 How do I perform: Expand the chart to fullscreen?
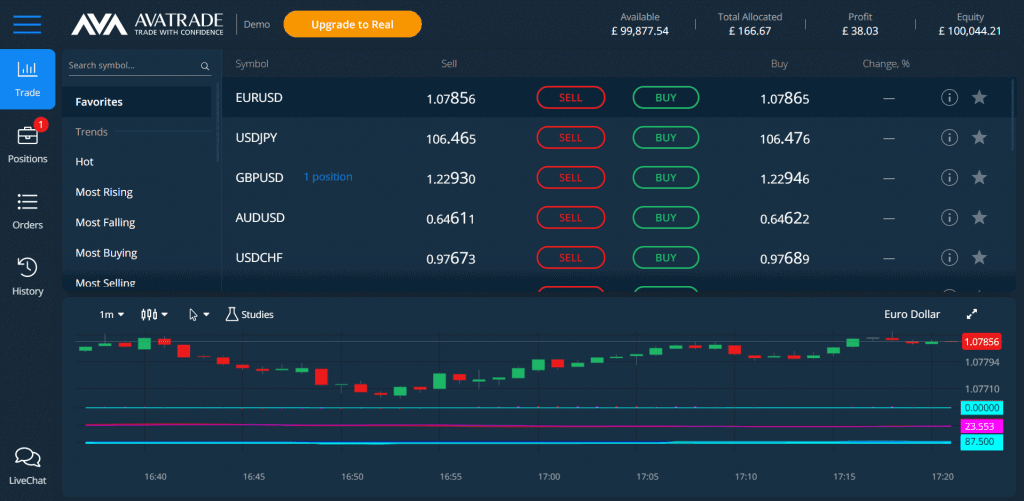tap(971, 314)
